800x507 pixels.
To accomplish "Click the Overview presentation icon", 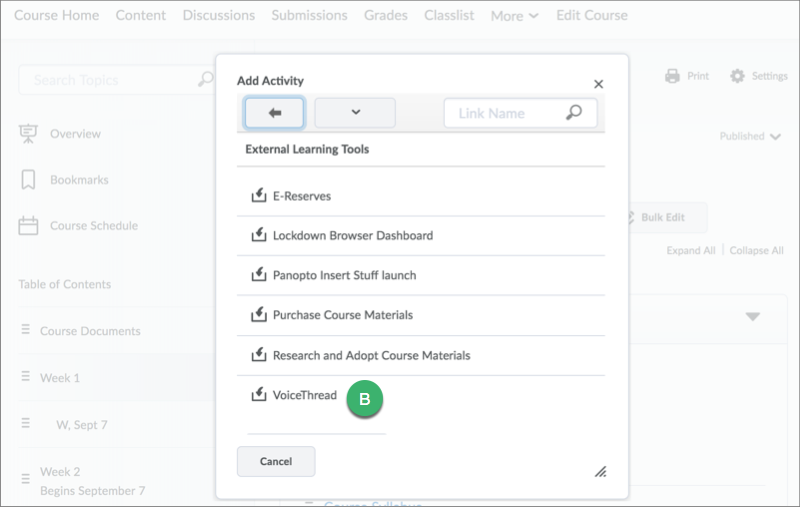I will click(x=28, y=134).
